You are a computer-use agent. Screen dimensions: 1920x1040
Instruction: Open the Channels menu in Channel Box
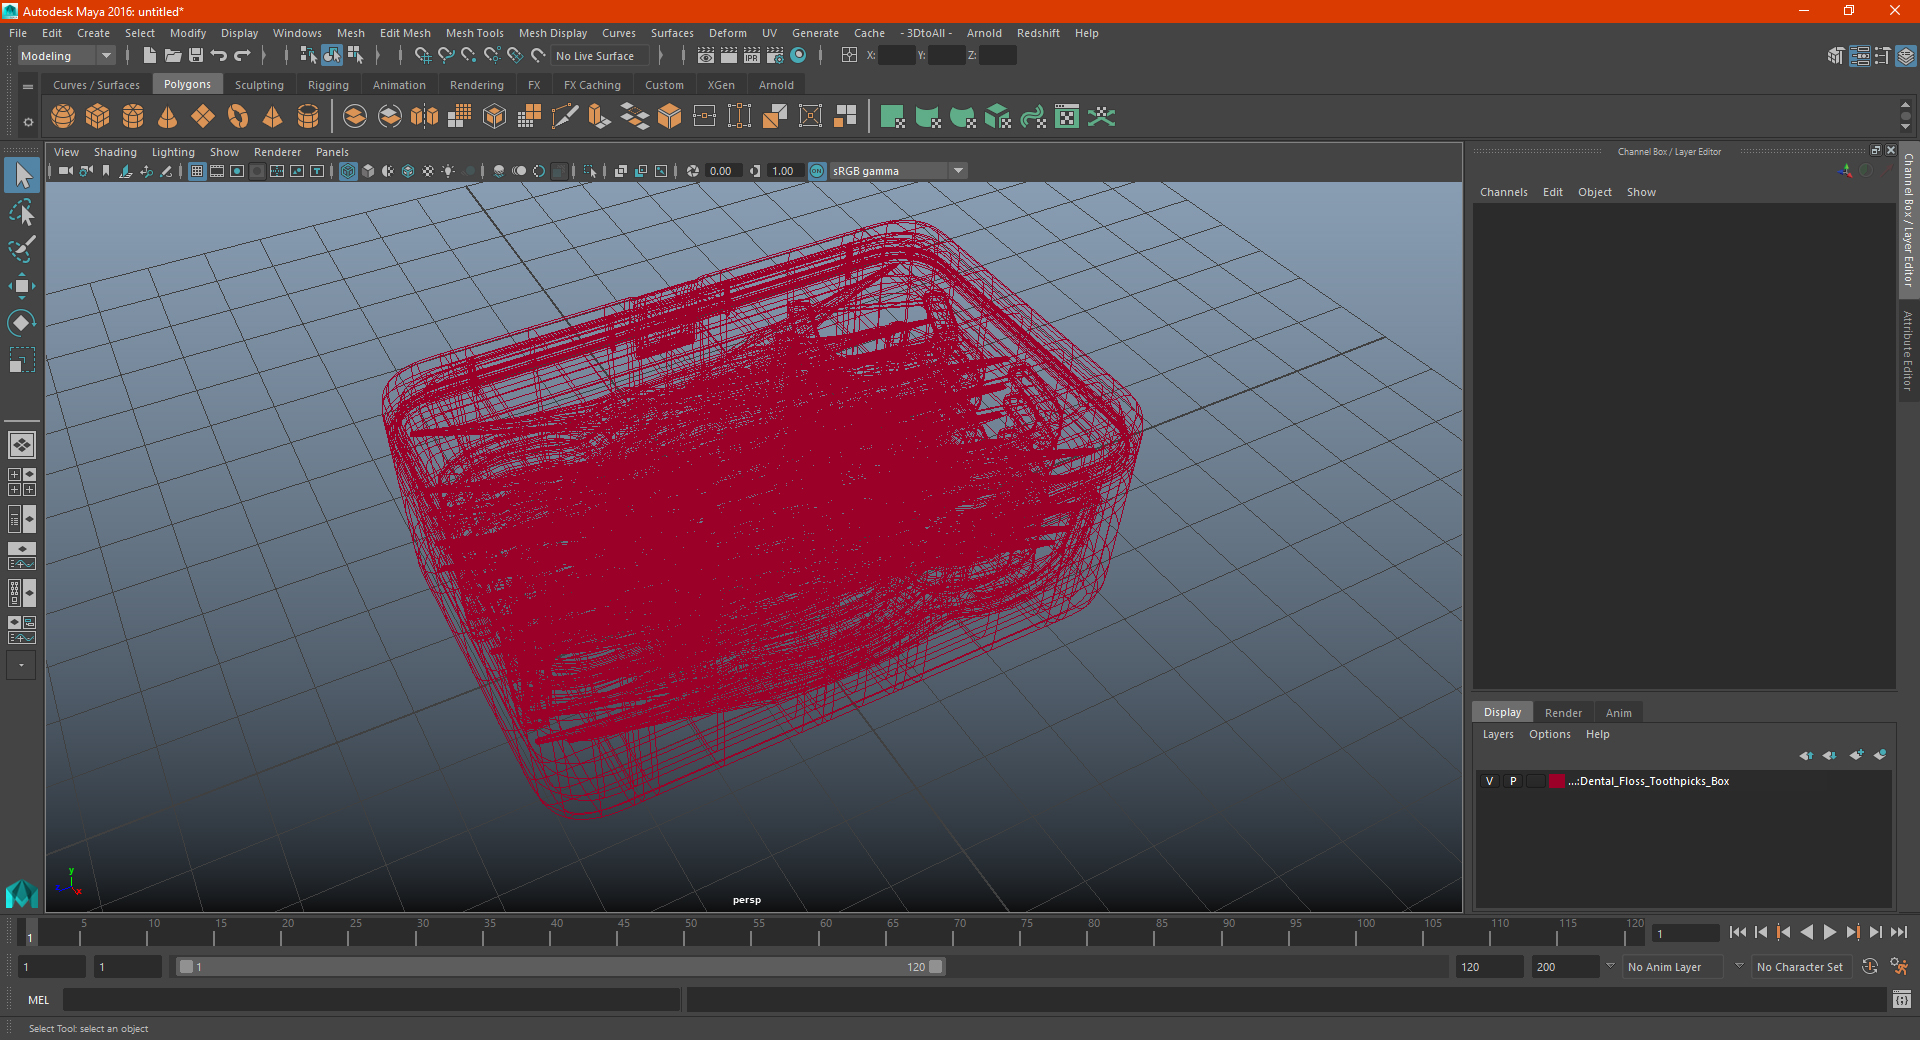[x=1503, y=192]
